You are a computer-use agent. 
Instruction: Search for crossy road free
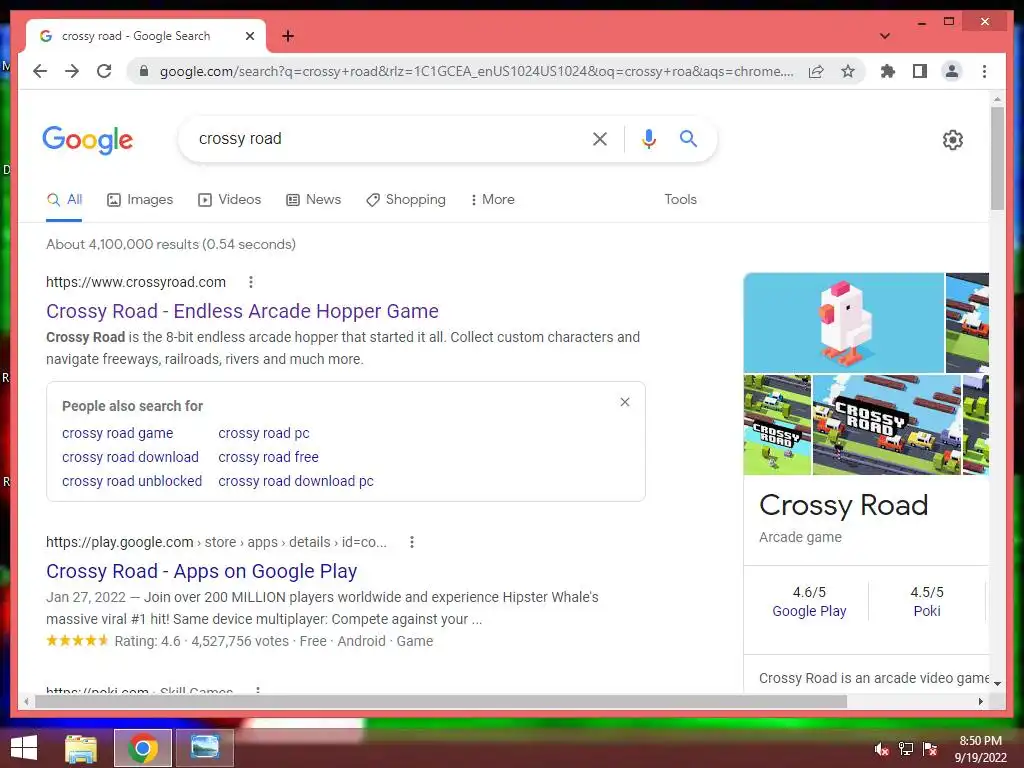coord(268,457)
